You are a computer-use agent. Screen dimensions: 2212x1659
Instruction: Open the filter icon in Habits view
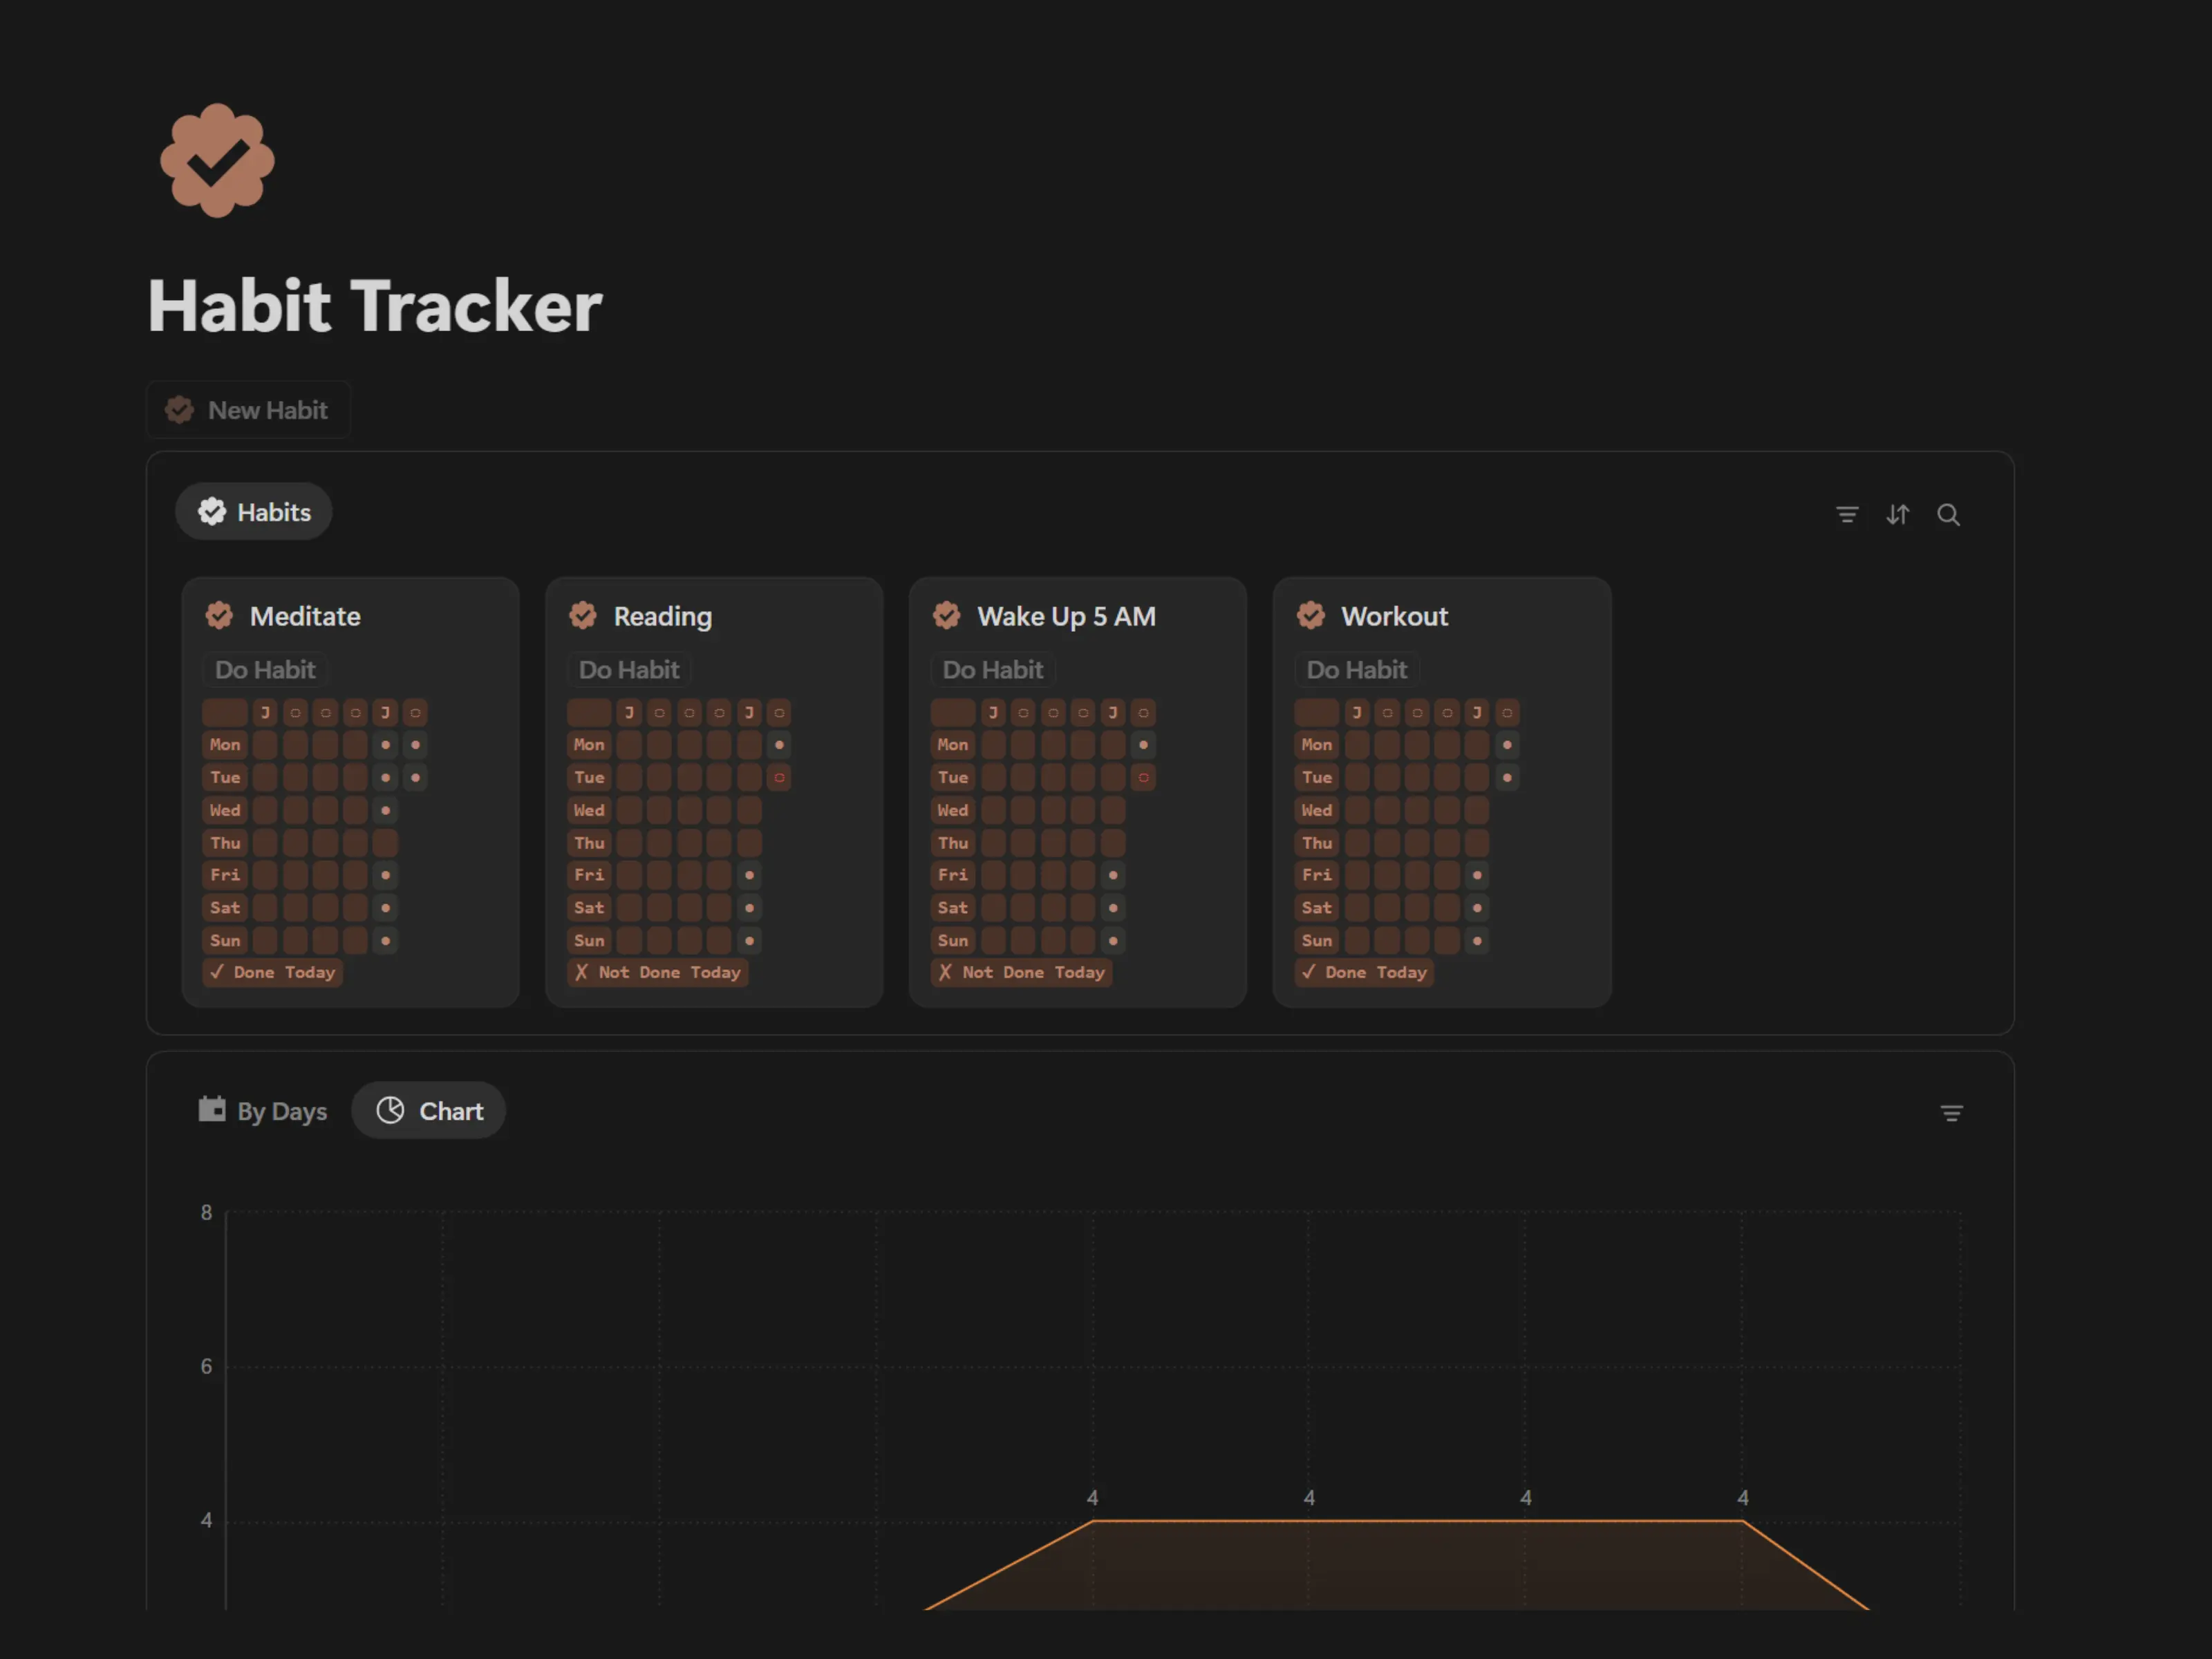point(1847,514)
